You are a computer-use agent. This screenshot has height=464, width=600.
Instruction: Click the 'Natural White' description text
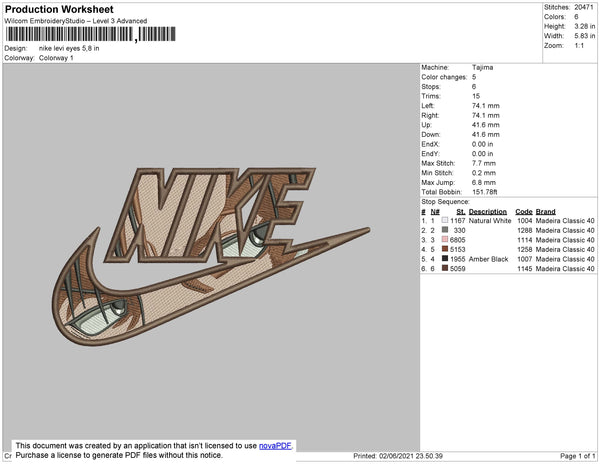click(x=490, y=221)
